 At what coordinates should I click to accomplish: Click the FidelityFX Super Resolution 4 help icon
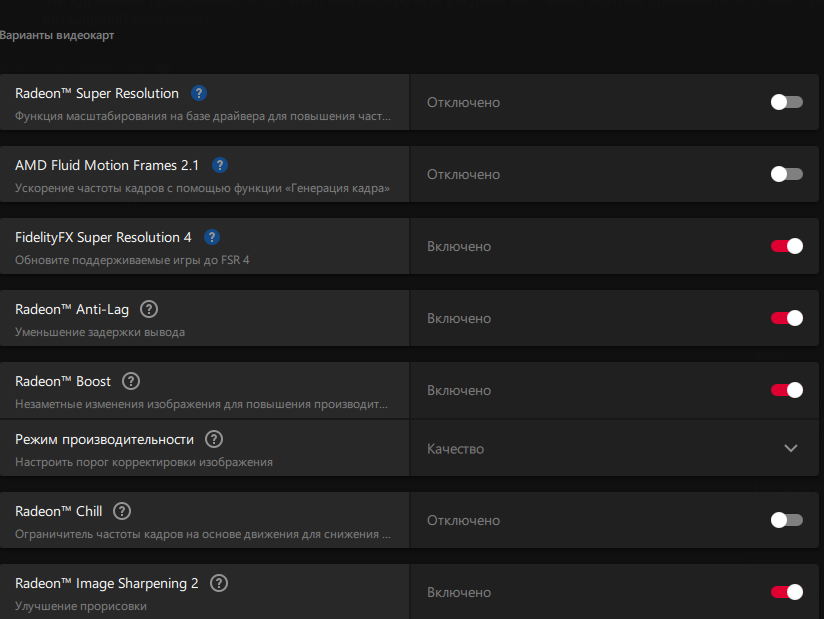(211, 237)
